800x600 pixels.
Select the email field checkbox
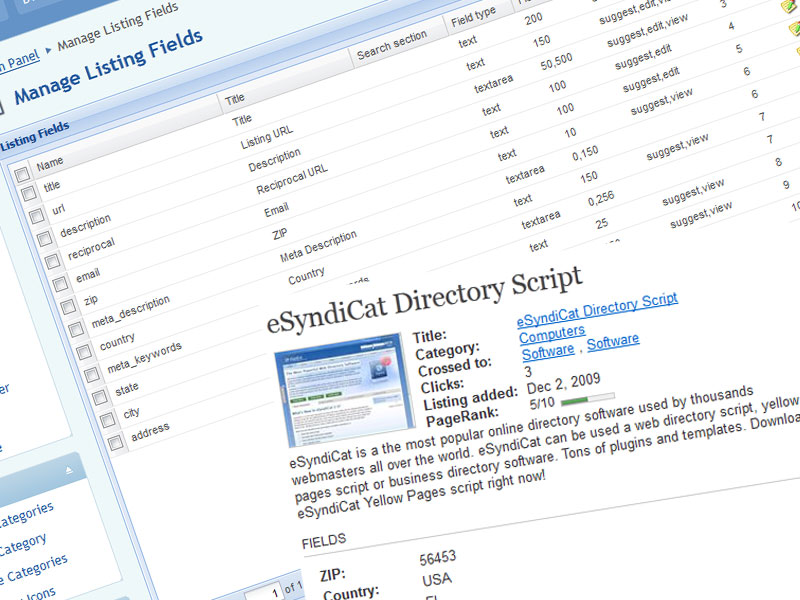(x=60, y=284)
